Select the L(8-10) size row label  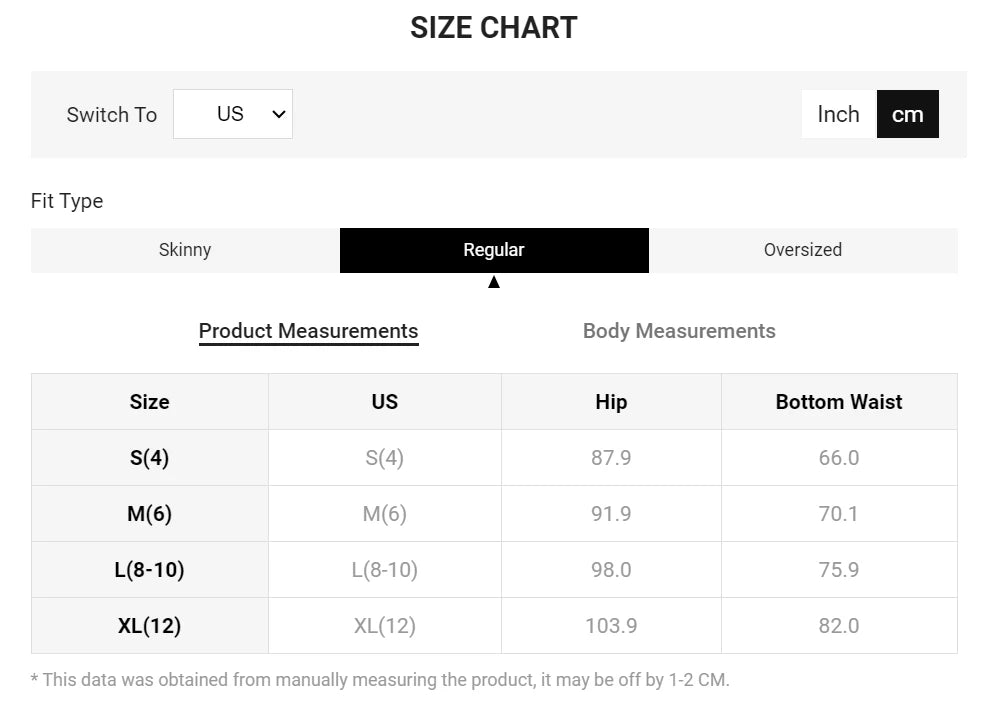(150, 570)
